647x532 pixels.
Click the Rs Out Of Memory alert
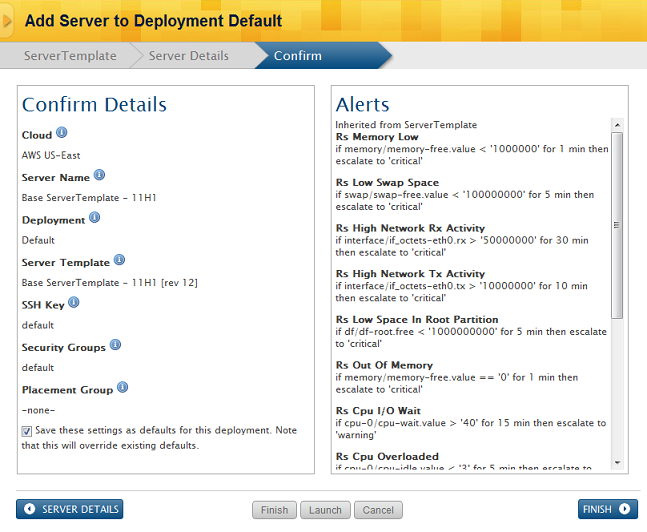pos(384,365)
